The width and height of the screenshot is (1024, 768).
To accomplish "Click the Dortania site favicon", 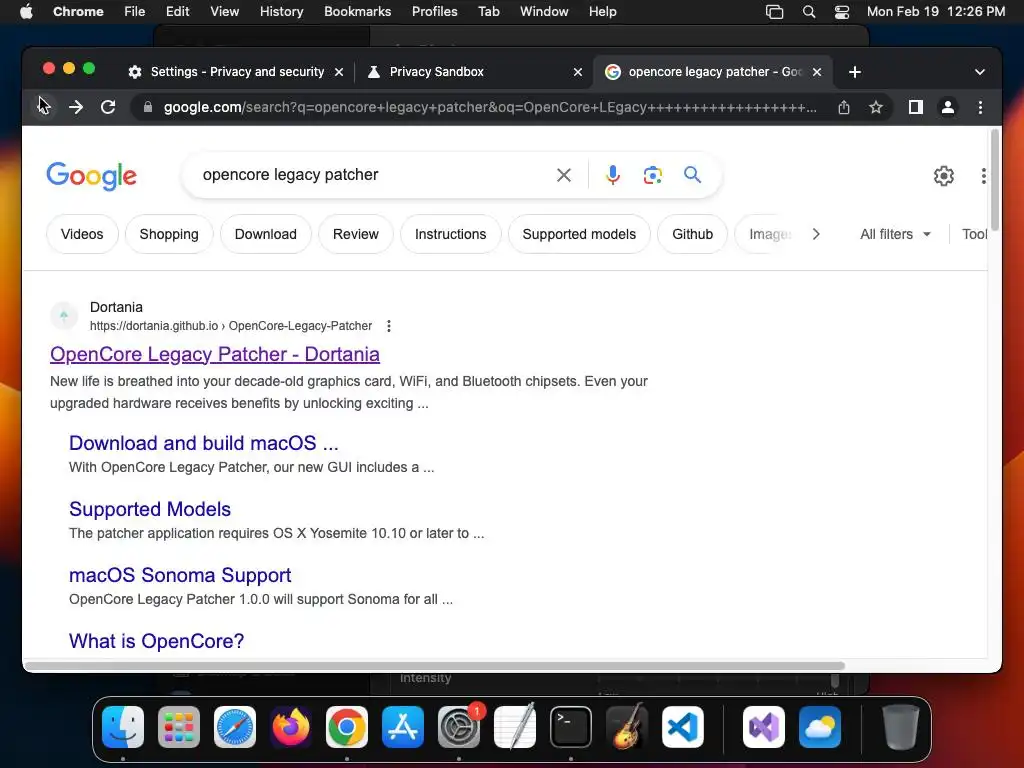I will (64, 316).
